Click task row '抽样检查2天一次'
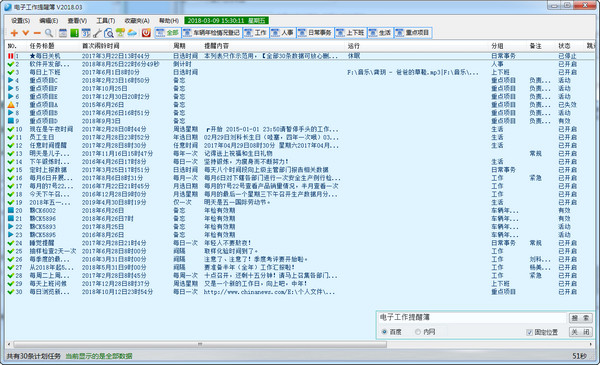600x365 pixels. coord(300,251)
